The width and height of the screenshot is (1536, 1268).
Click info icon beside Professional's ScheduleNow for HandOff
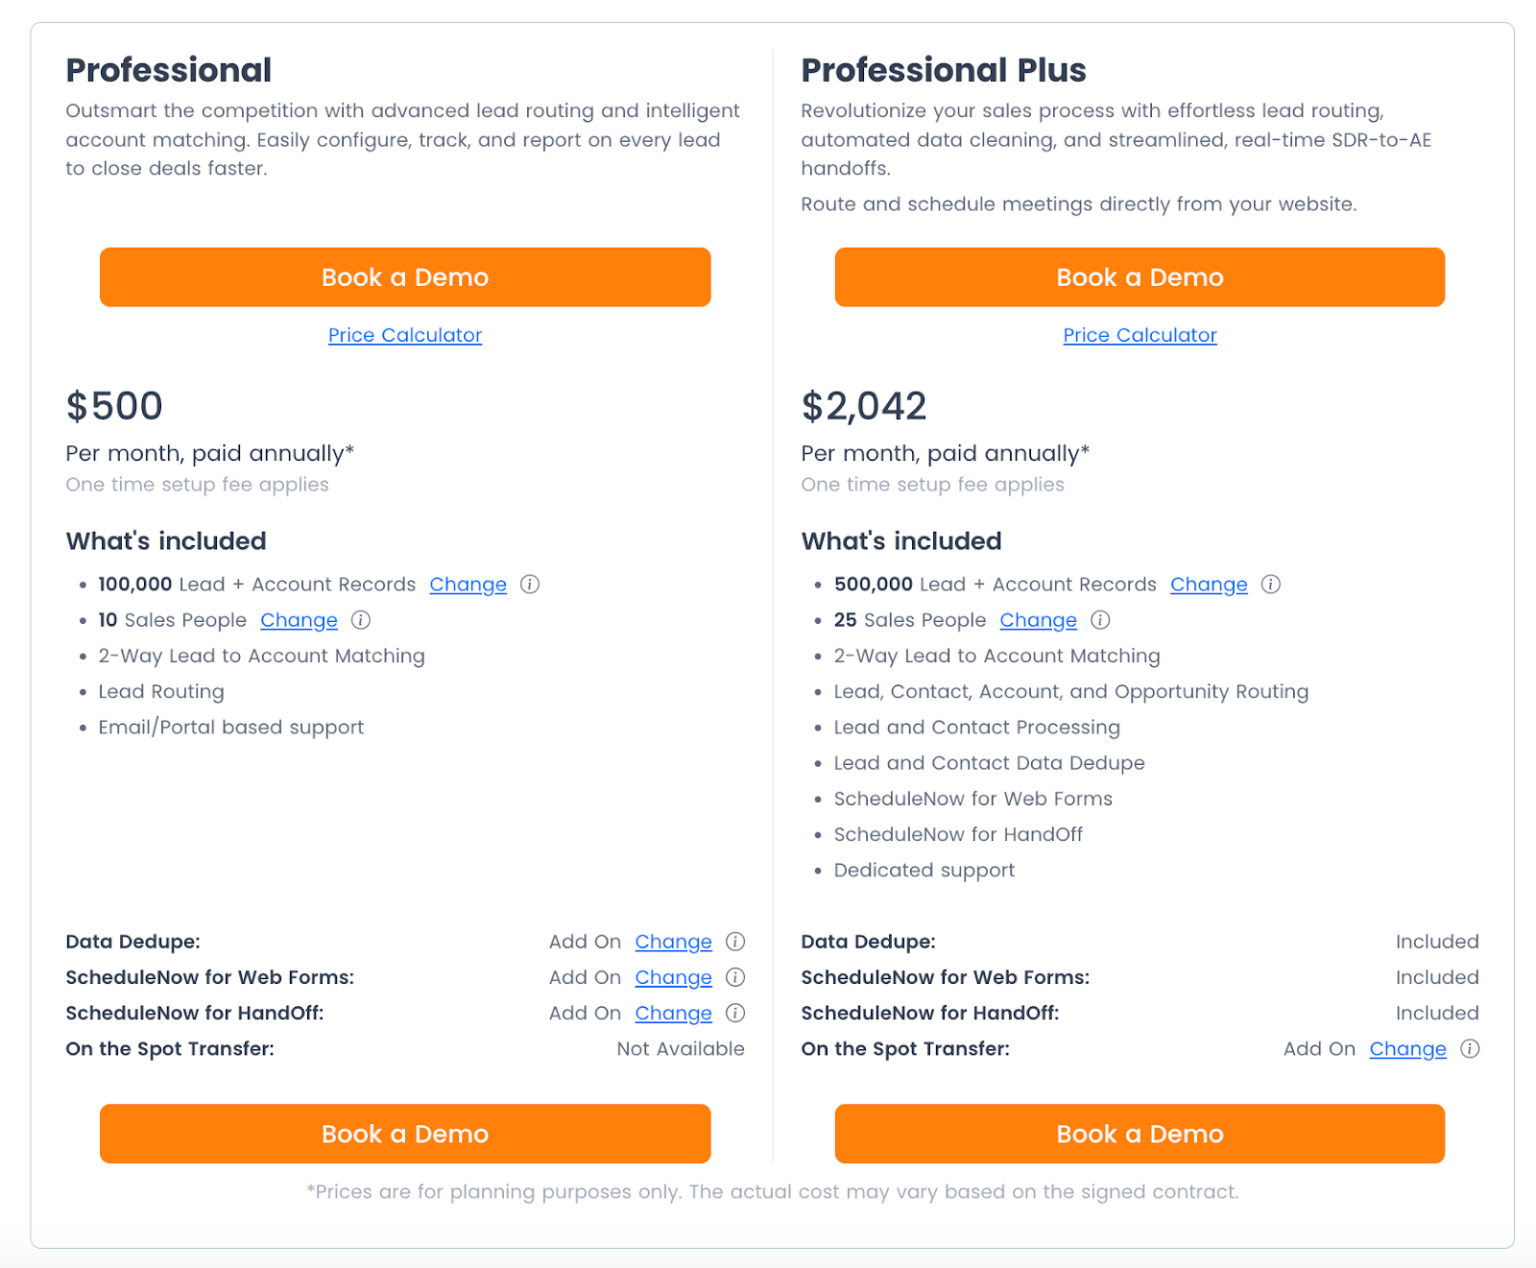pos(735,1013)
